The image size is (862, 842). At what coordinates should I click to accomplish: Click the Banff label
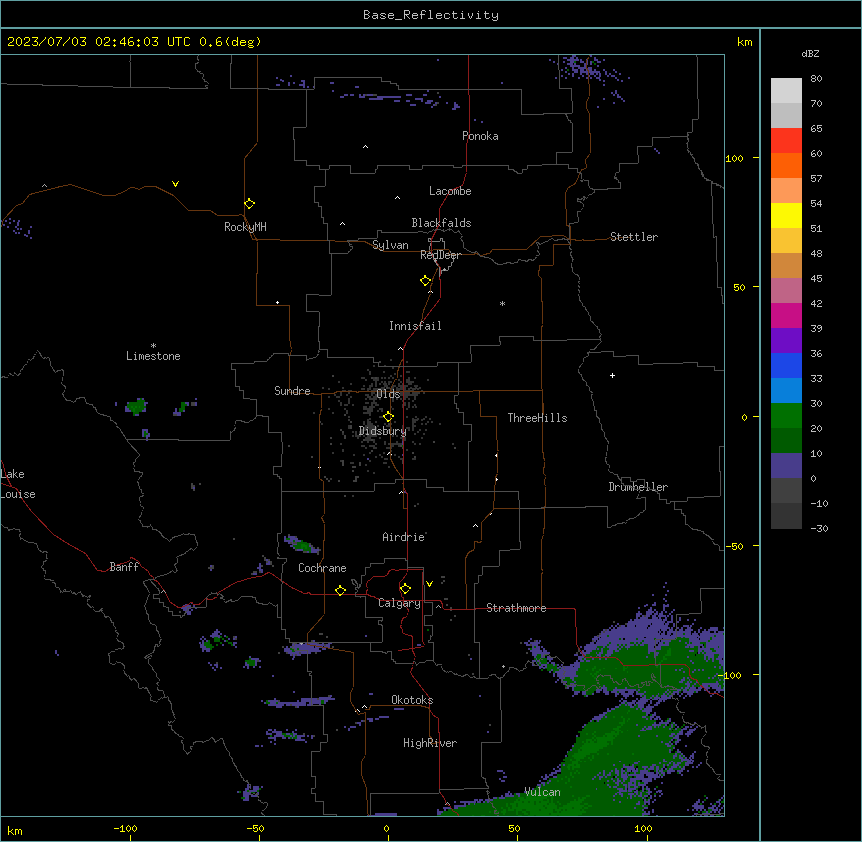point(124,567)
